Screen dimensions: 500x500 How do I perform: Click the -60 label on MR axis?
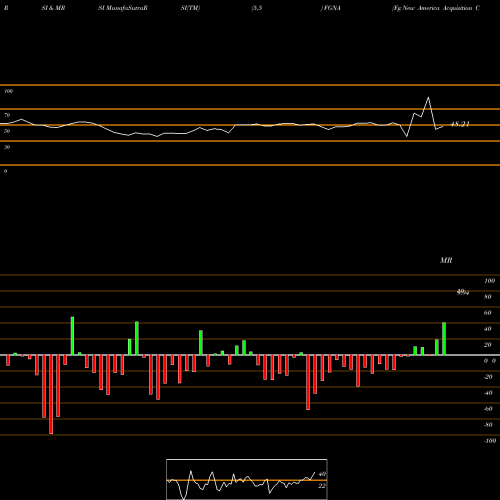tap(488, 409)
